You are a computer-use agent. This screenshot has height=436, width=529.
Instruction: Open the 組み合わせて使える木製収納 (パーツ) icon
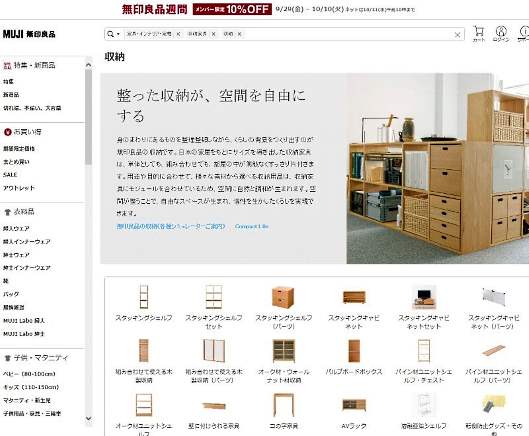(214, 351)
